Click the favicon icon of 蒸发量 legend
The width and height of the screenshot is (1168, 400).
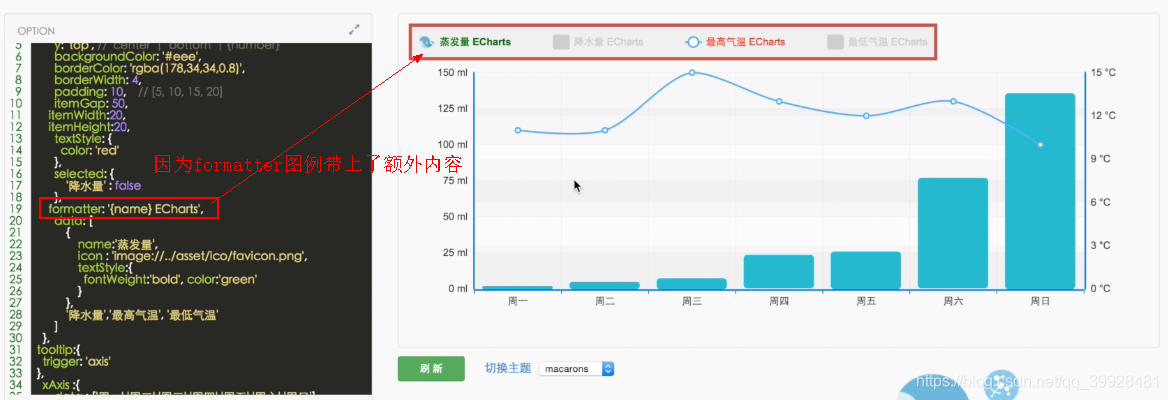425,42
